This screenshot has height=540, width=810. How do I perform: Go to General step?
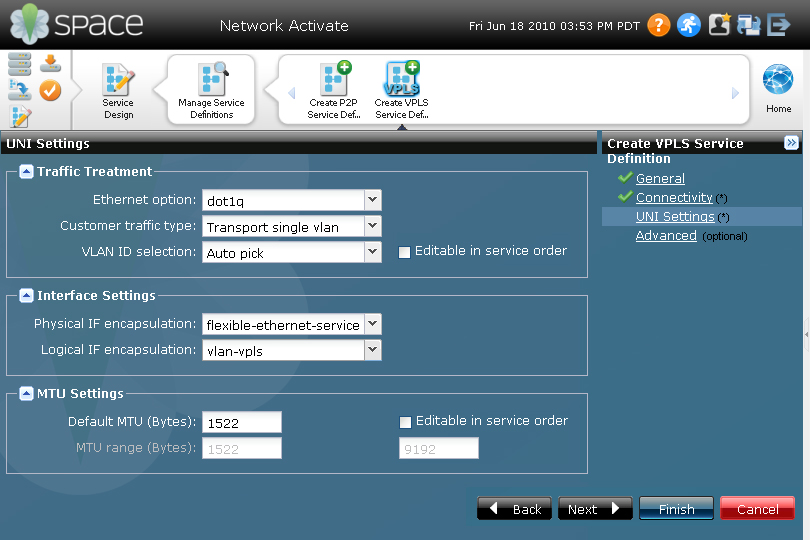tap(660, 178)
